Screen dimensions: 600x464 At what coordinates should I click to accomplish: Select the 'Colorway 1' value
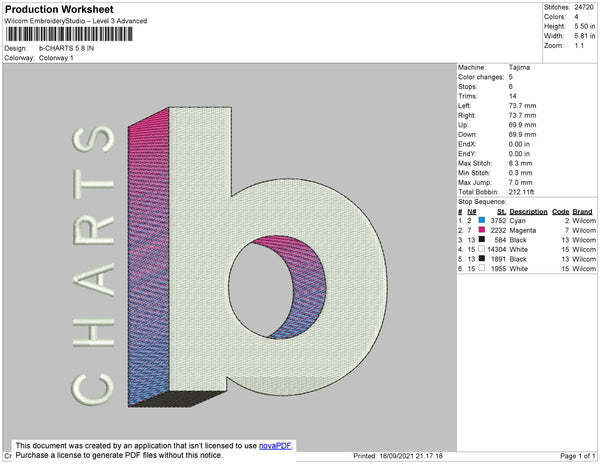click(x=56, y=58)
